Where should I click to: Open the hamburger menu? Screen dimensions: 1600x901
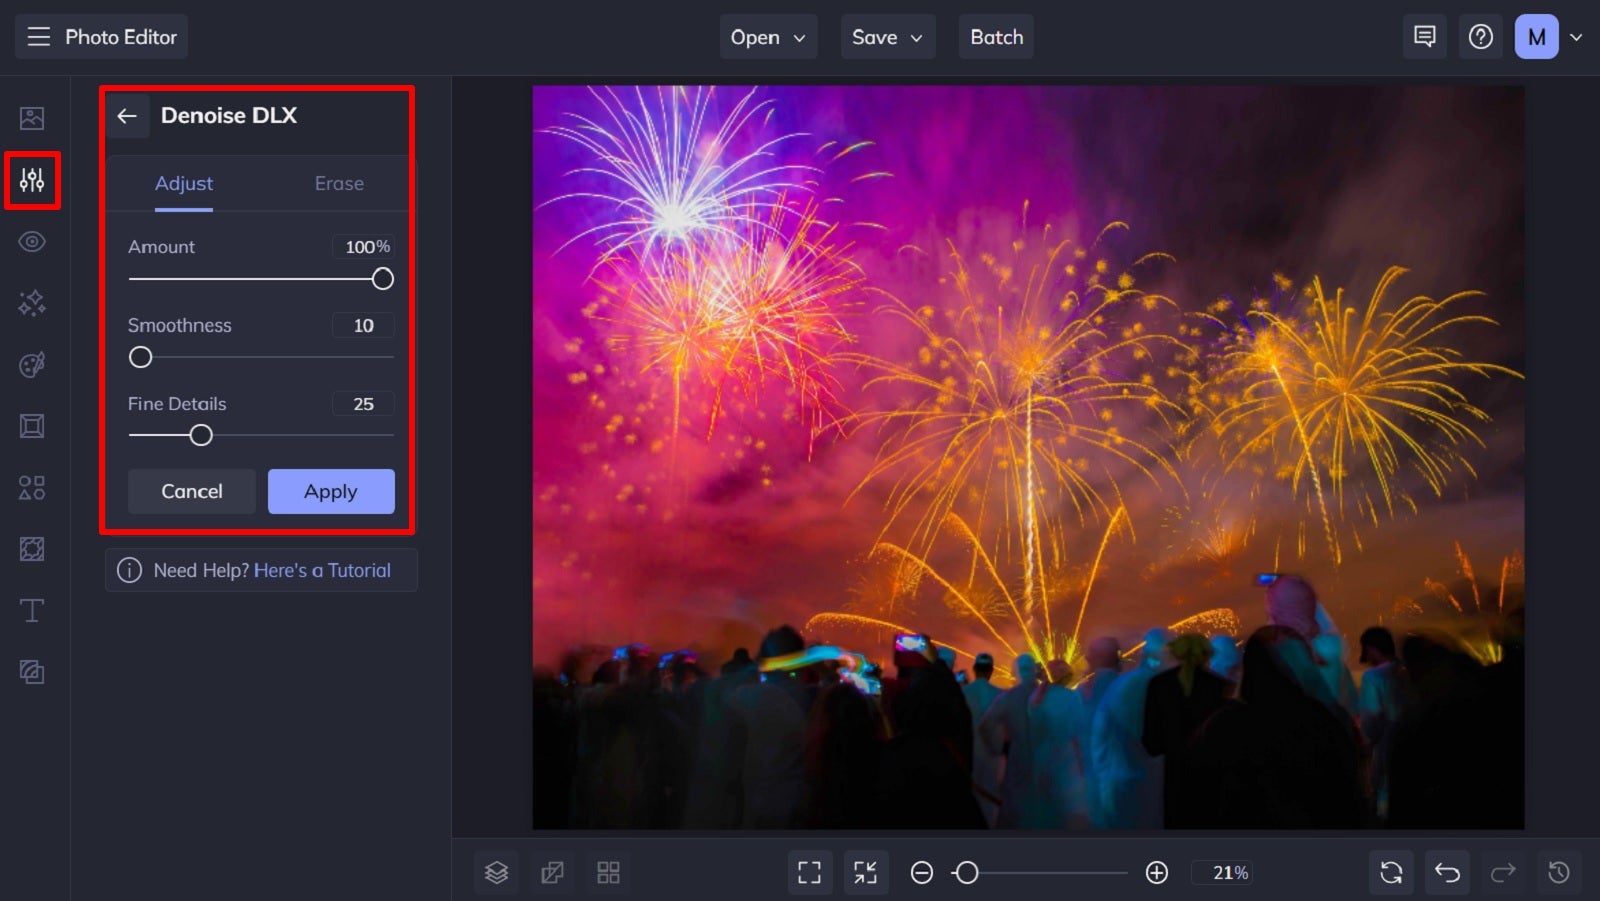[38, 36]
